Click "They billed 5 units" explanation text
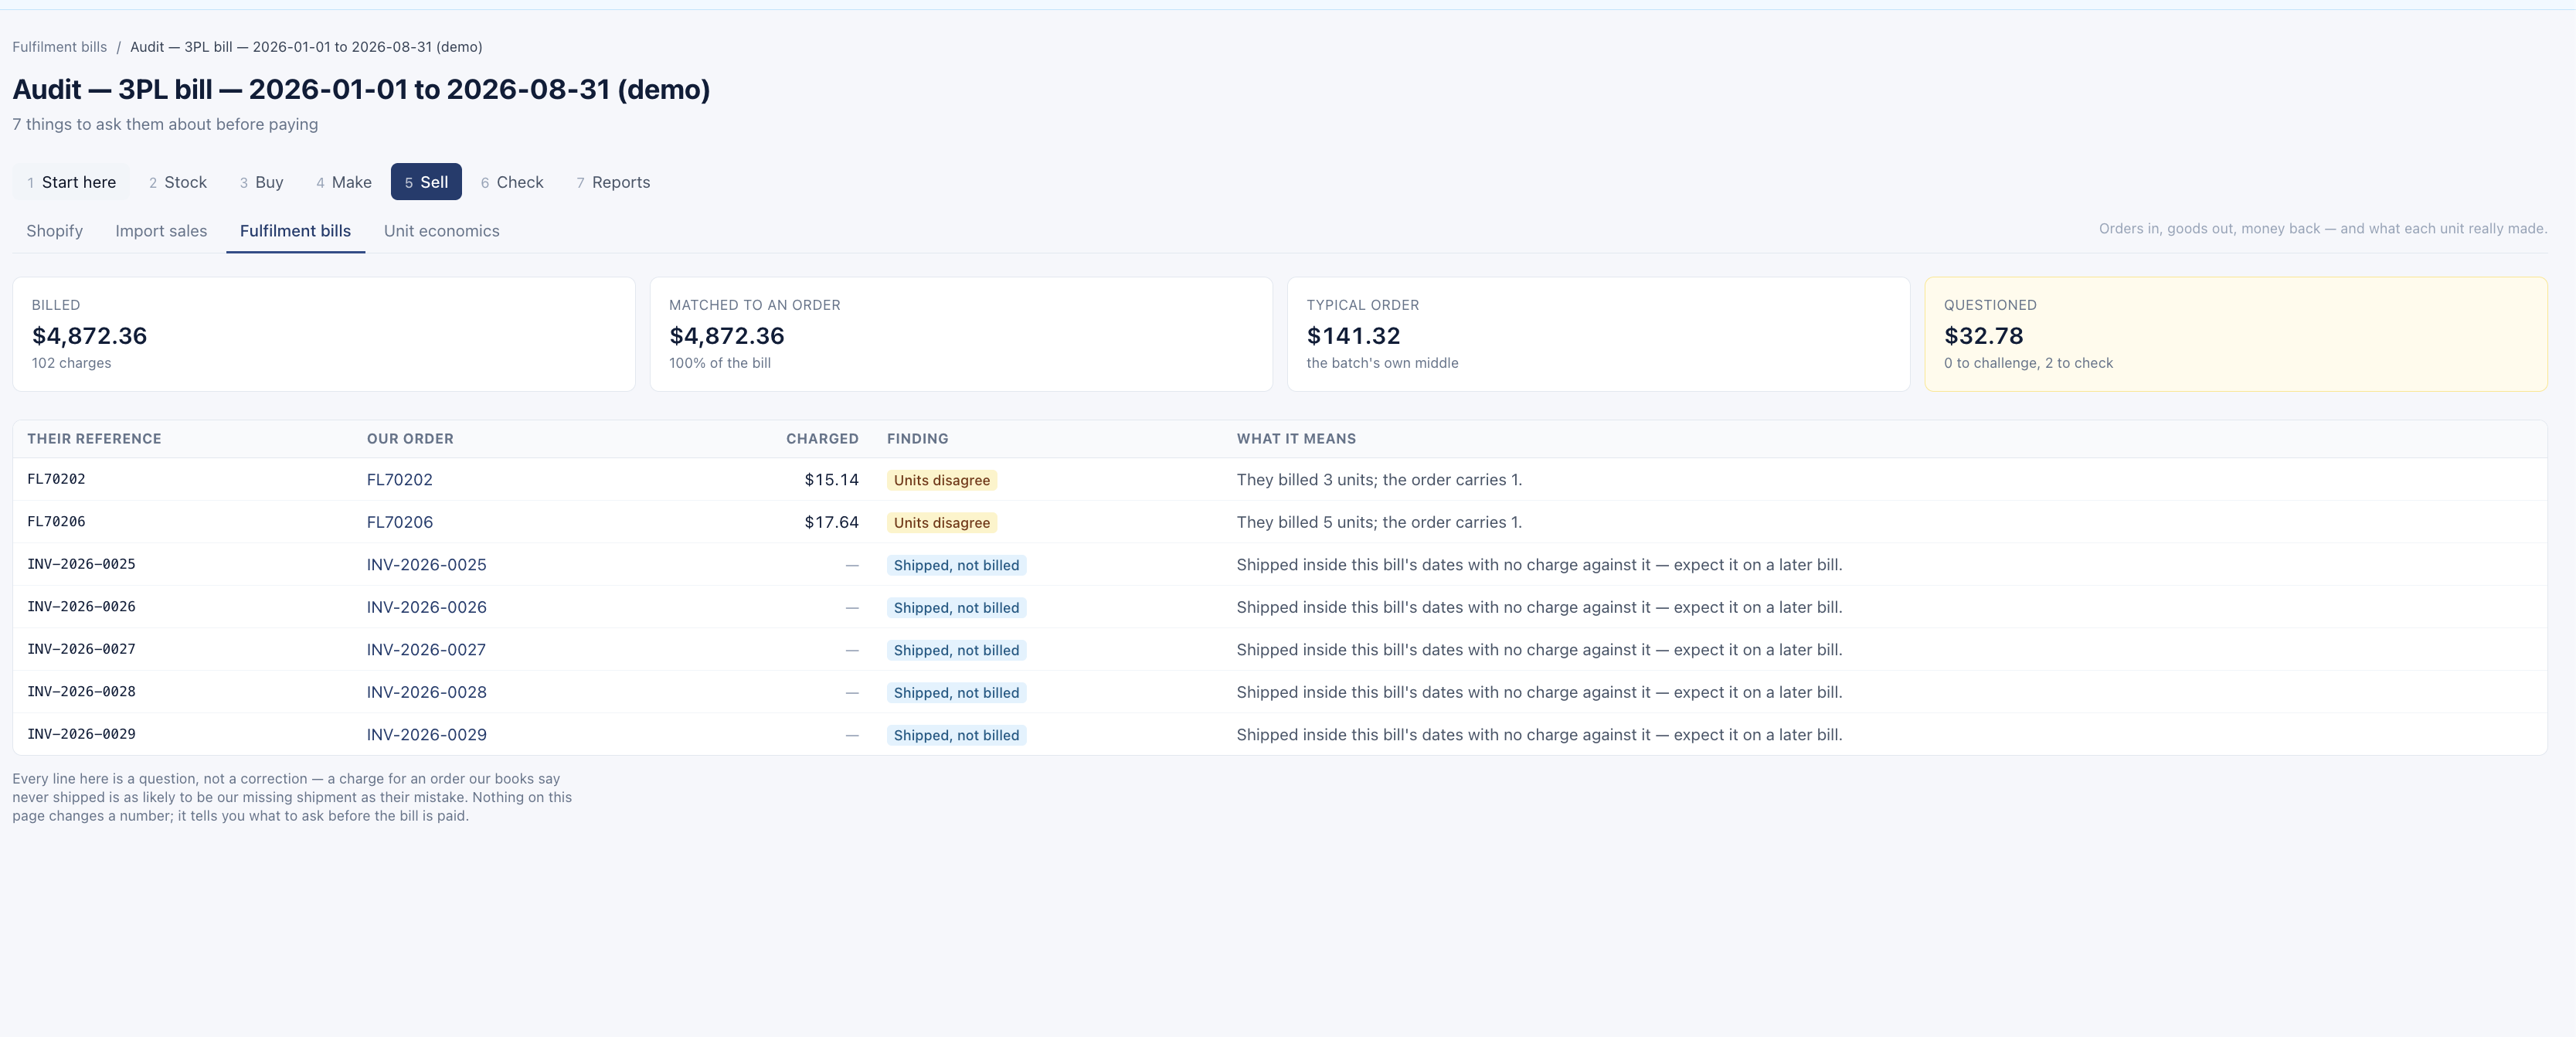 (x=1379, y=522)
